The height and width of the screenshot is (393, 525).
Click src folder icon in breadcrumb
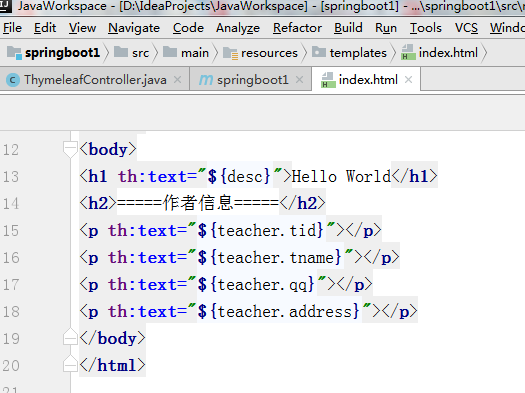point(121,52)
